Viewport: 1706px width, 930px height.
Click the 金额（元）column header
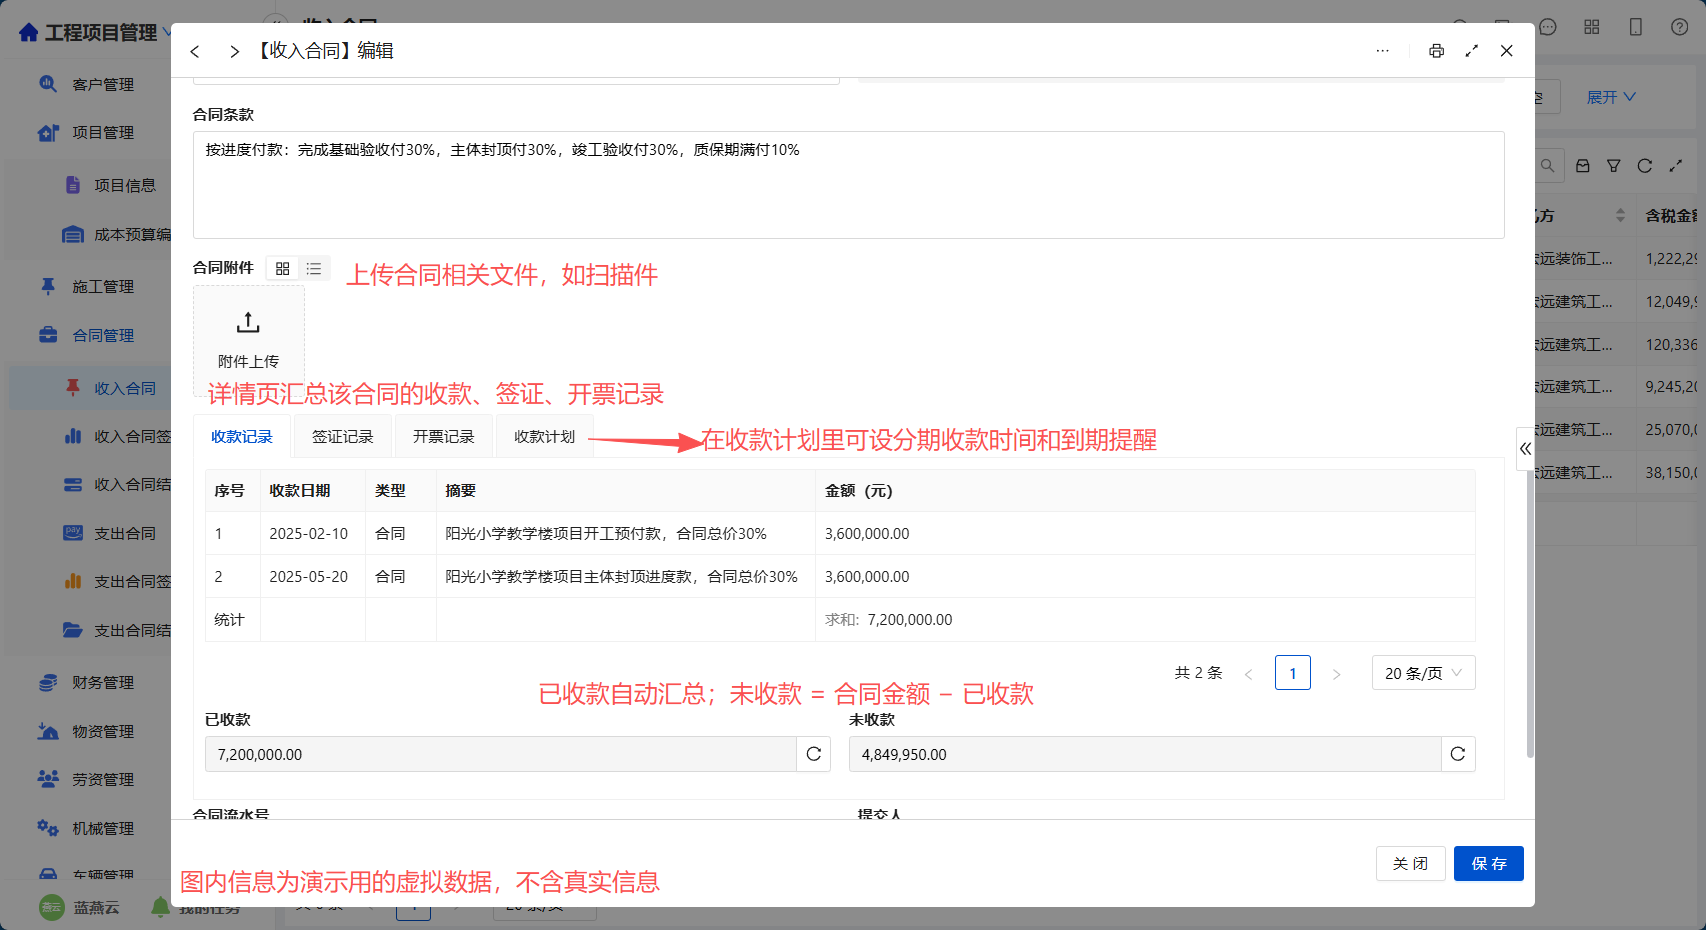(1145, 491)
